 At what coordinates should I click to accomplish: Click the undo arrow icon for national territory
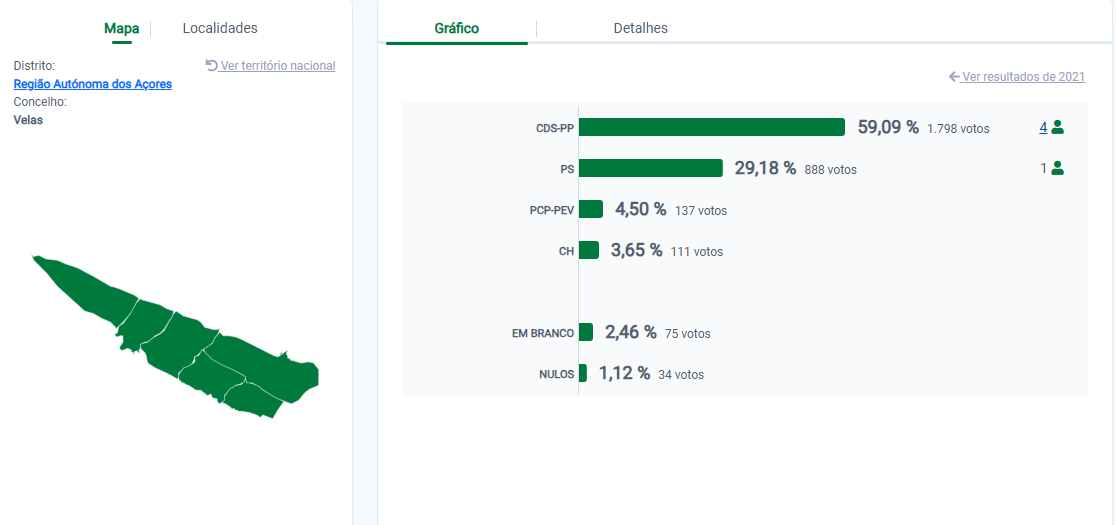(x=211, y=66)
